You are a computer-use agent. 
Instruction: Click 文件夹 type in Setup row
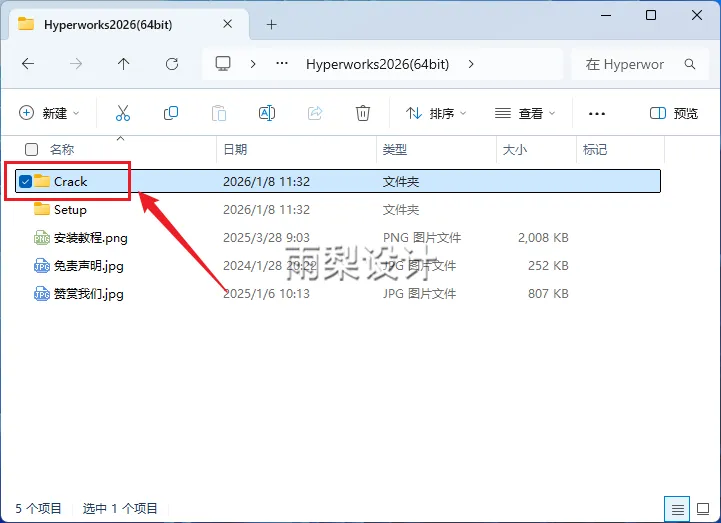401,210
